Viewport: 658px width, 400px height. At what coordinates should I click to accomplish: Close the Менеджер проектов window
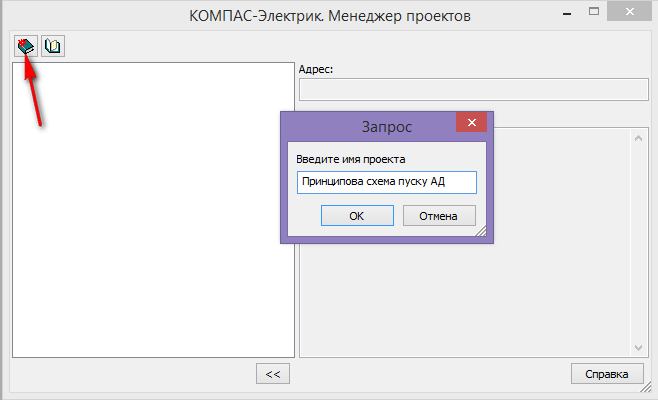tap(629, 11)
